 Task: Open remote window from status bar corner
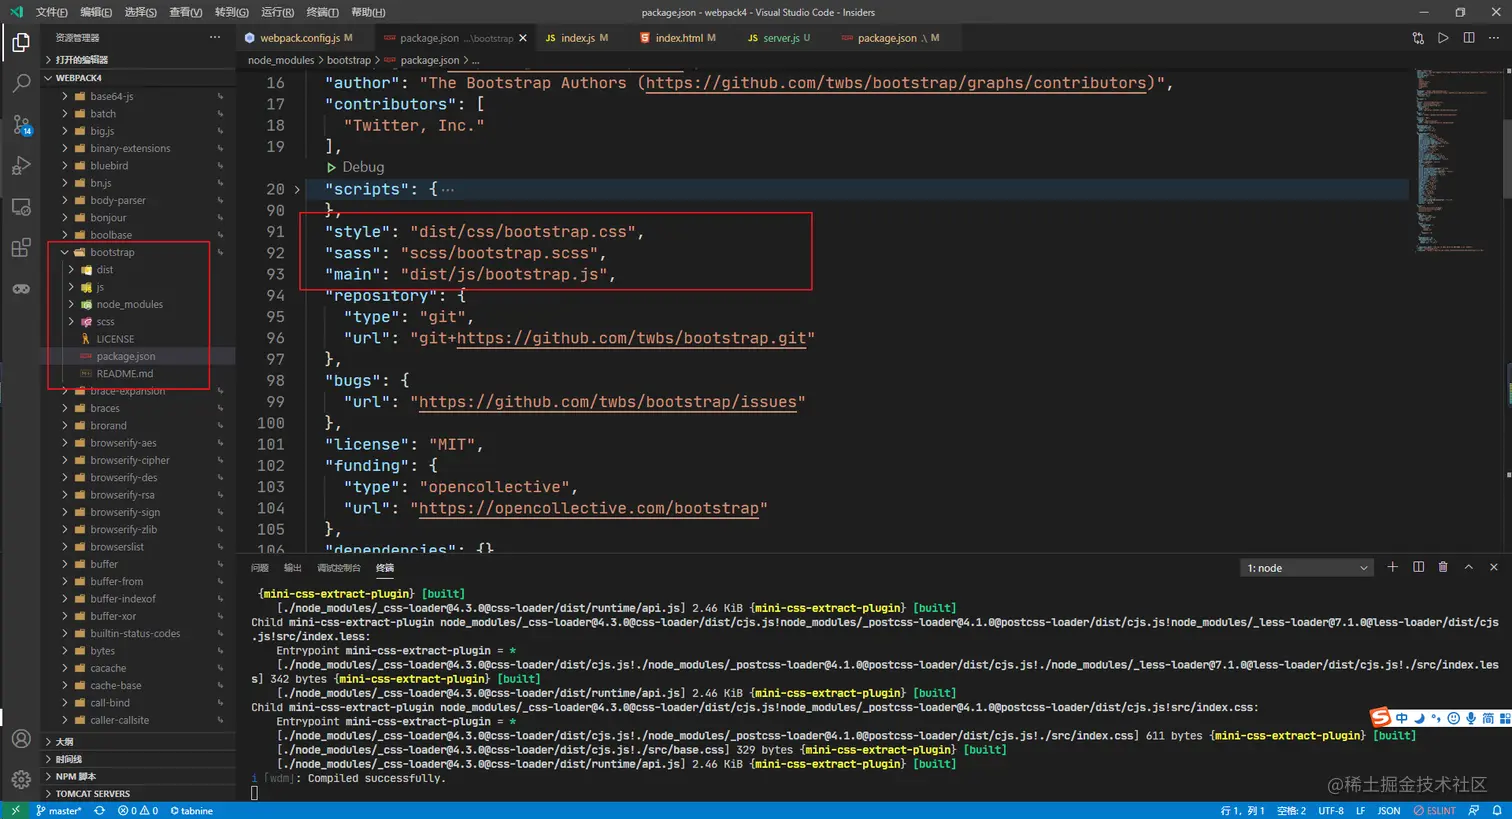14,811
